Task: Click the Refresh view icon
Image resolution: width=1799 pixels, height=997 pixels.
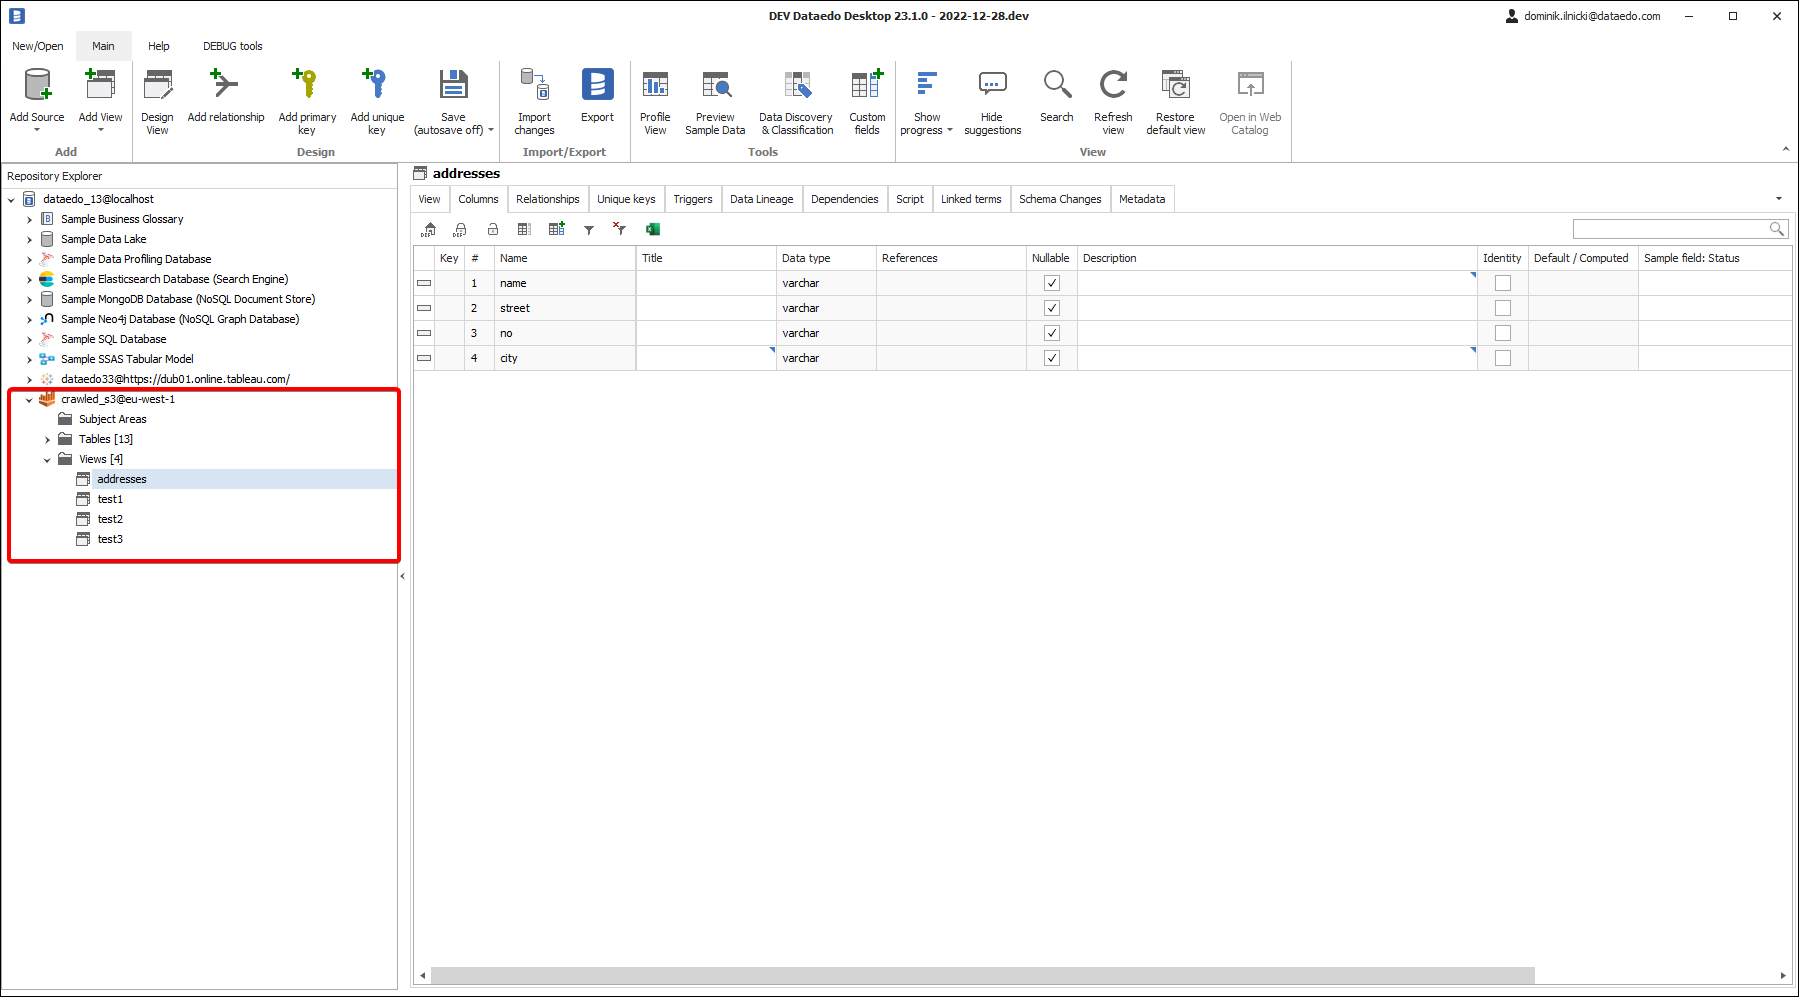Action: click(x=1113, y=86)
